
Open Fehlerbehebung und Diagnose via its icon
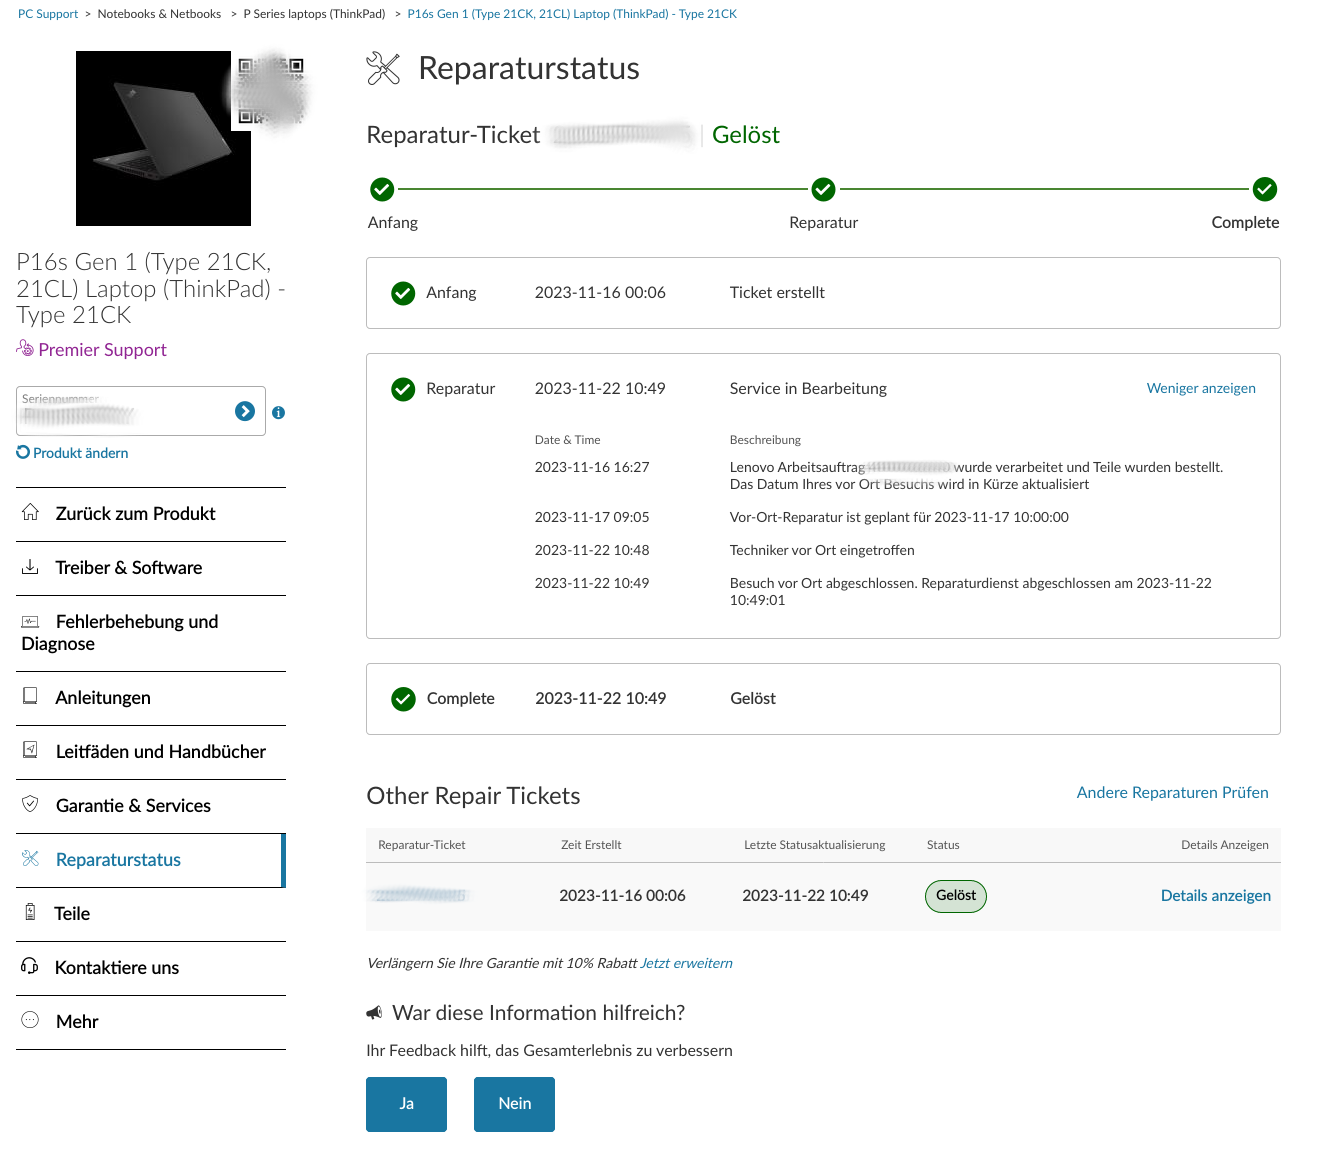(30, 620)
